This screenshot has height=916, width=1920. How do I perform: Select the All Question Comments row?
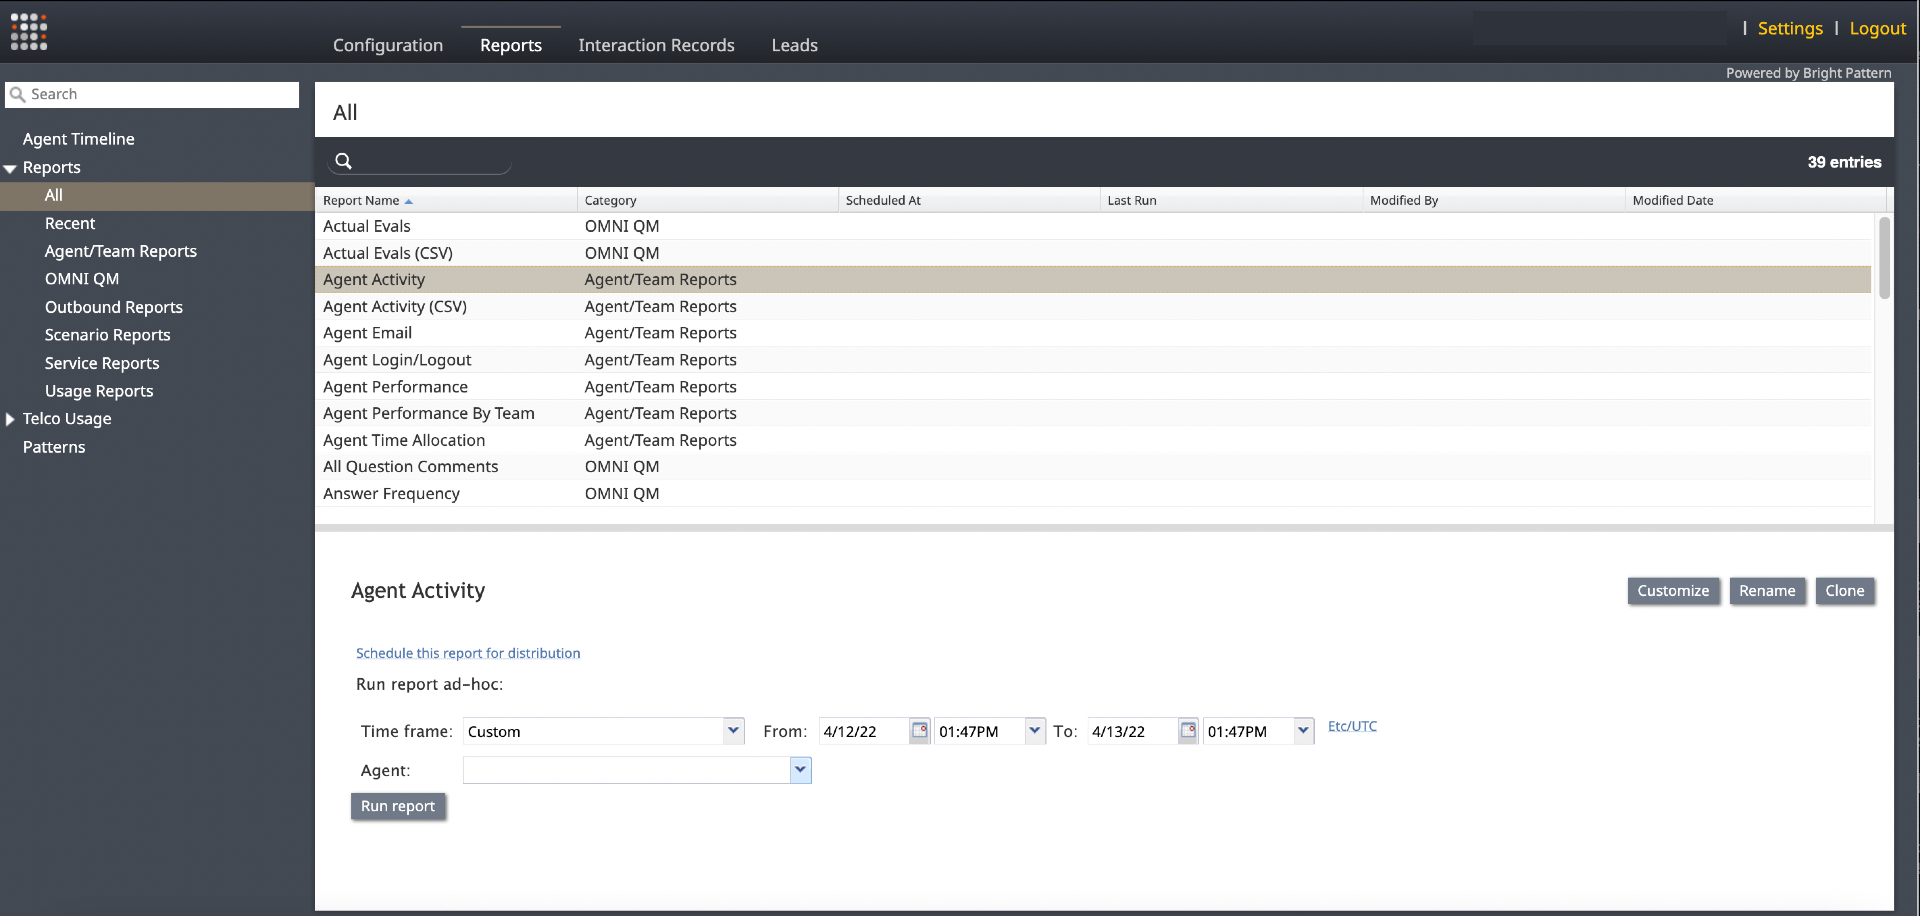[1093, 466]
